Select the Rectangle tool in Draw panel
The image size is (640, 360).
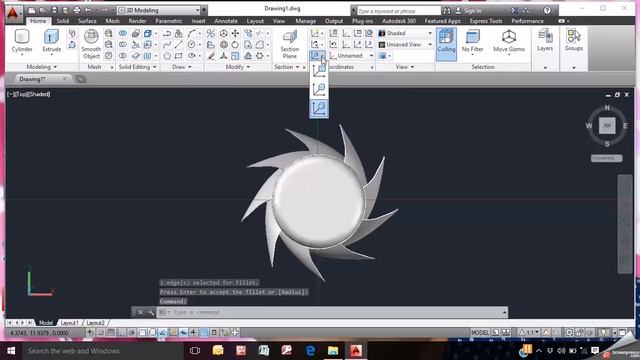(178, 56)
